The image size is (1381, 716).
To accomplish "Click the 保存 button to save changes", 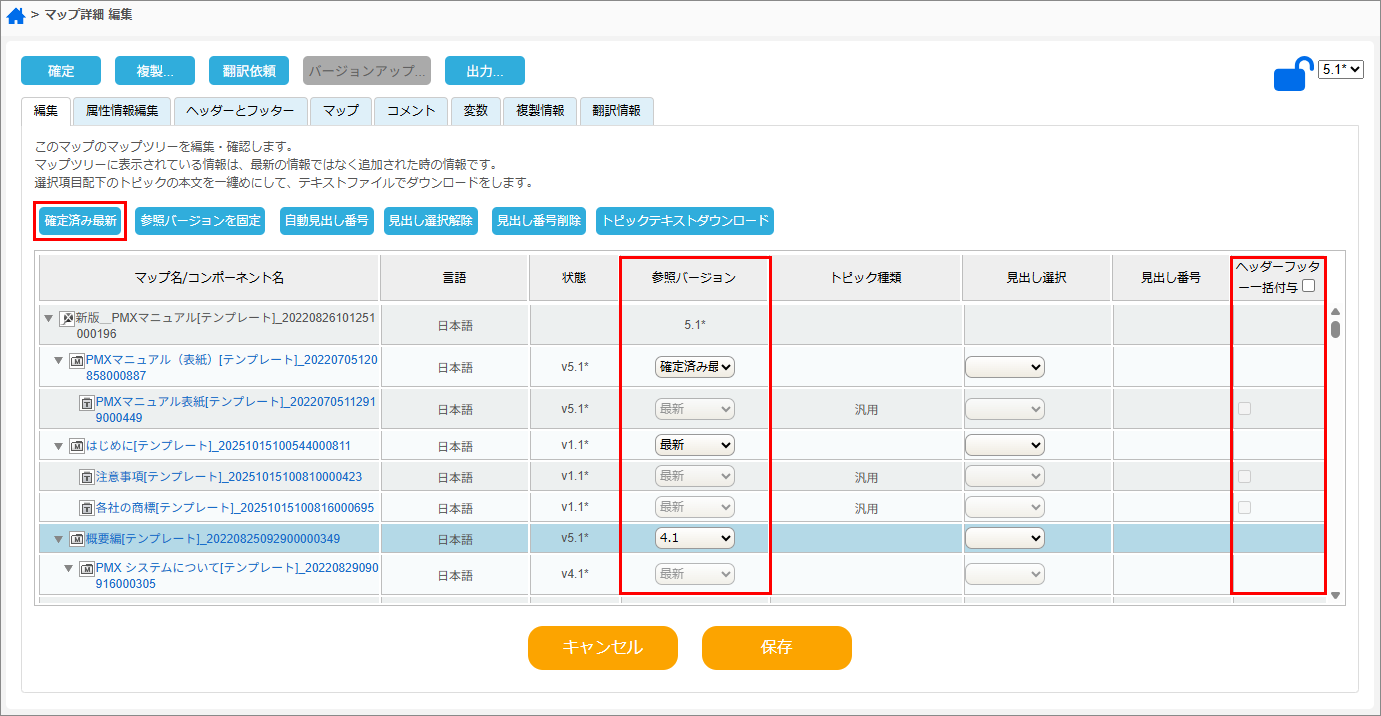I will 777,648.
